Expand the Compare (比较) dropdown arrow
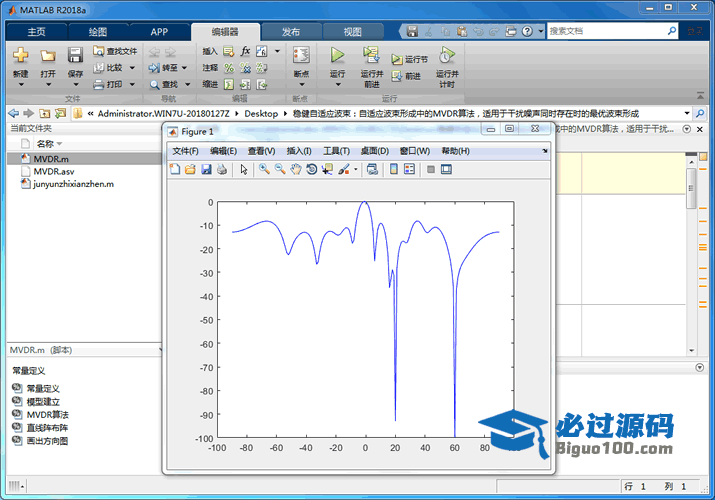This screenshot has width=715, height=500. pyautogui.click(x=130, y=68)
